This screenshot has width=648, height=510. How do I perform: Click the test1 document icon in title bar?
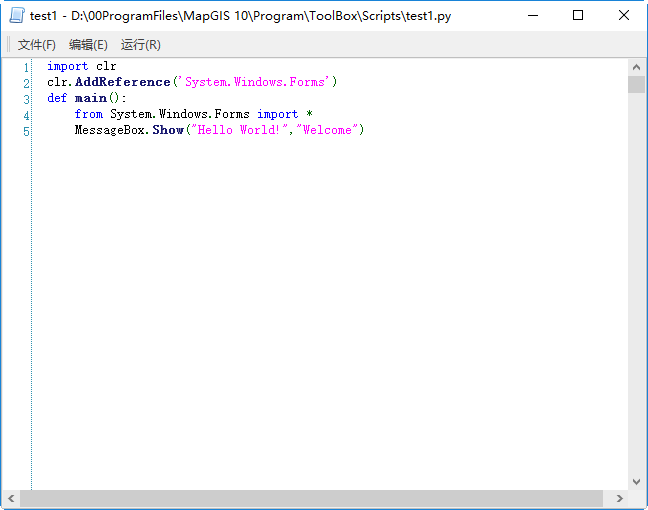[x=17, y=15]
